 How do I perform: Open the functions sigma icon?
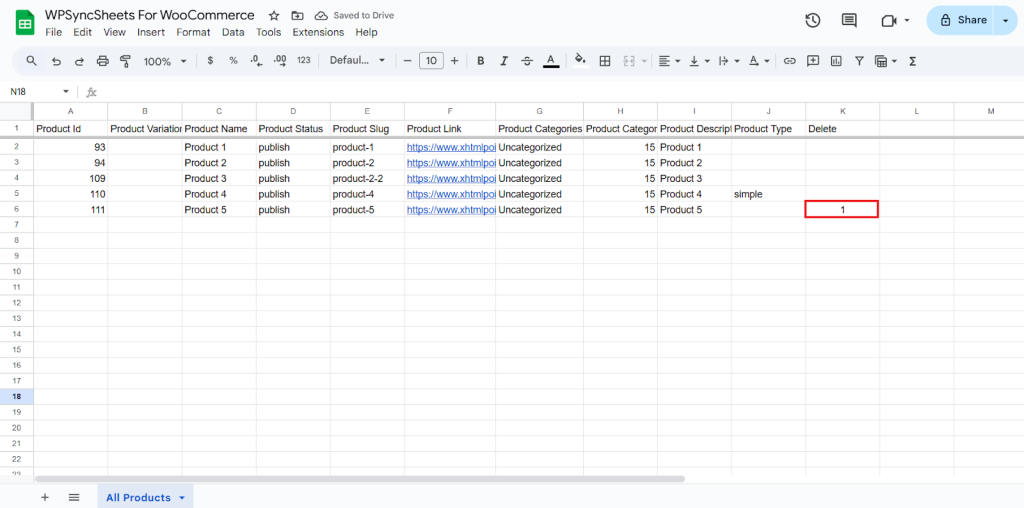click(x=913, y=61)
